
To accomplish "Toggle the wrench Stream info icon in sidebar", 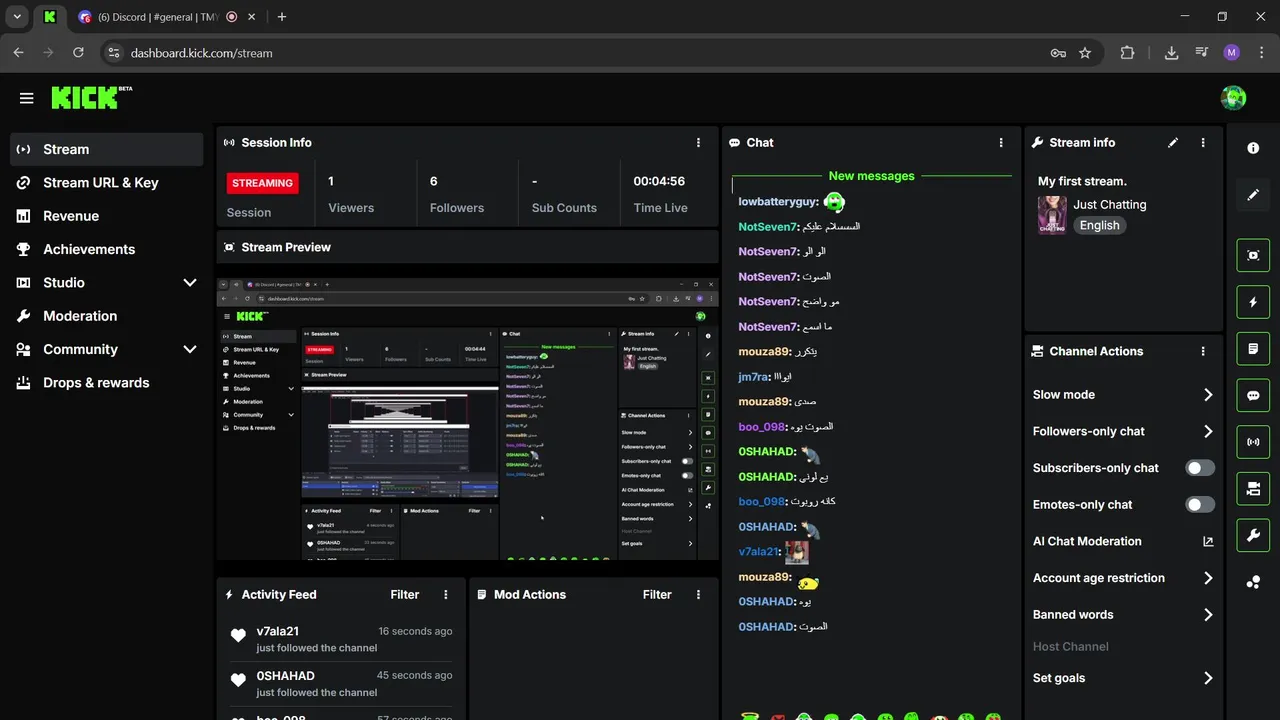I will (1253, 536).
